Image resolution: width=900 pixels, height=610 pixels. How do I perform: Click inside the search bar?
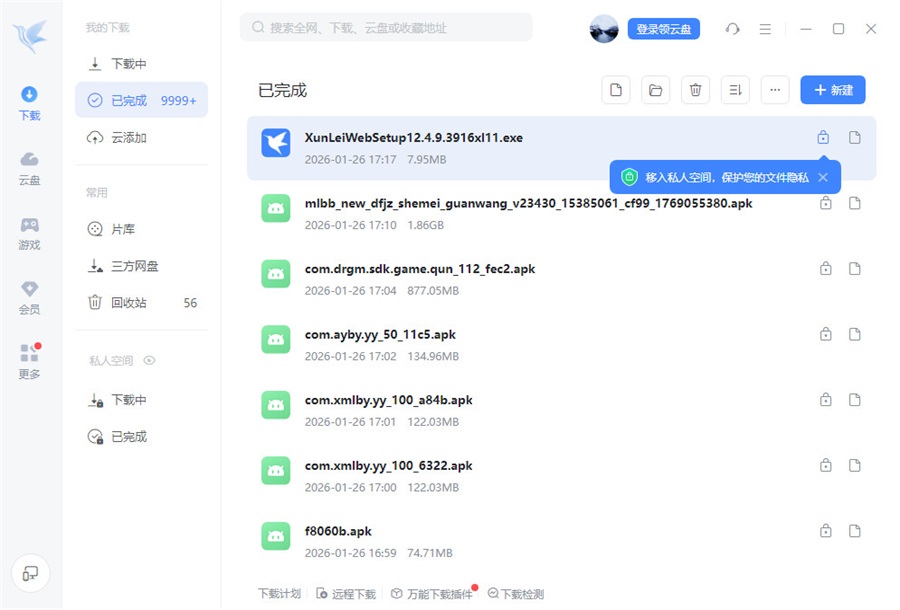point(385,27)
